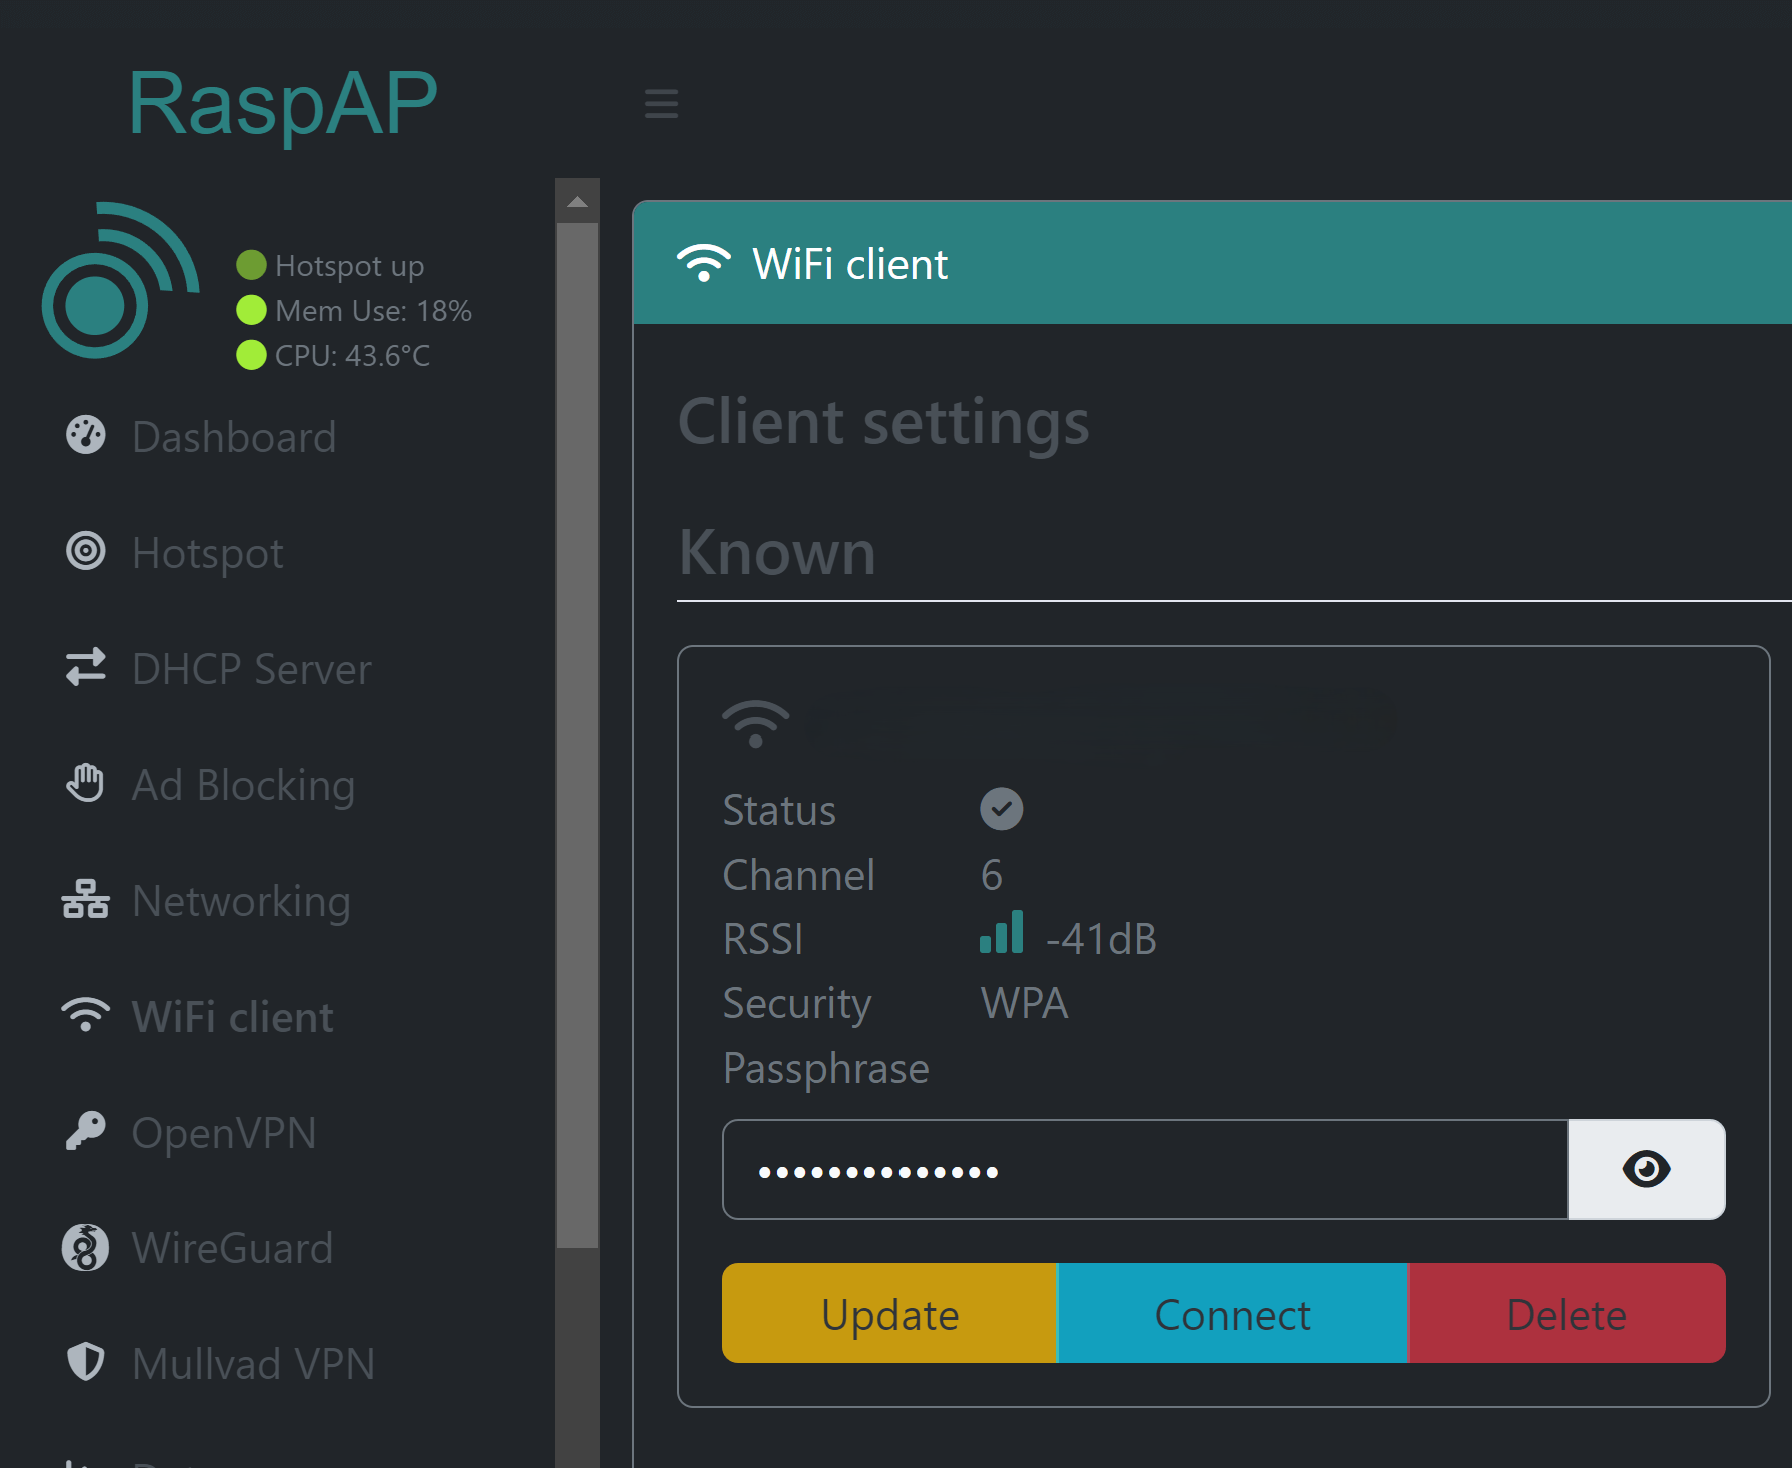
Task: Open the Networking page
Action: point(242,901)
